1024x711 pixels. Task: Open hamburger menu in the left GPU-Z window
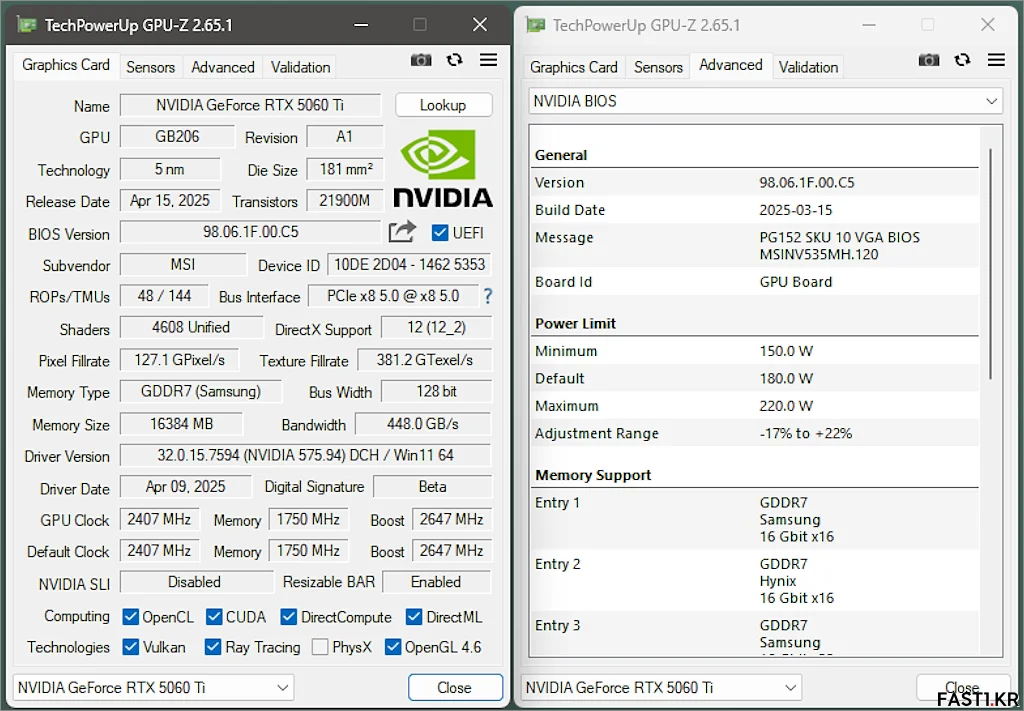coord(488,60)
